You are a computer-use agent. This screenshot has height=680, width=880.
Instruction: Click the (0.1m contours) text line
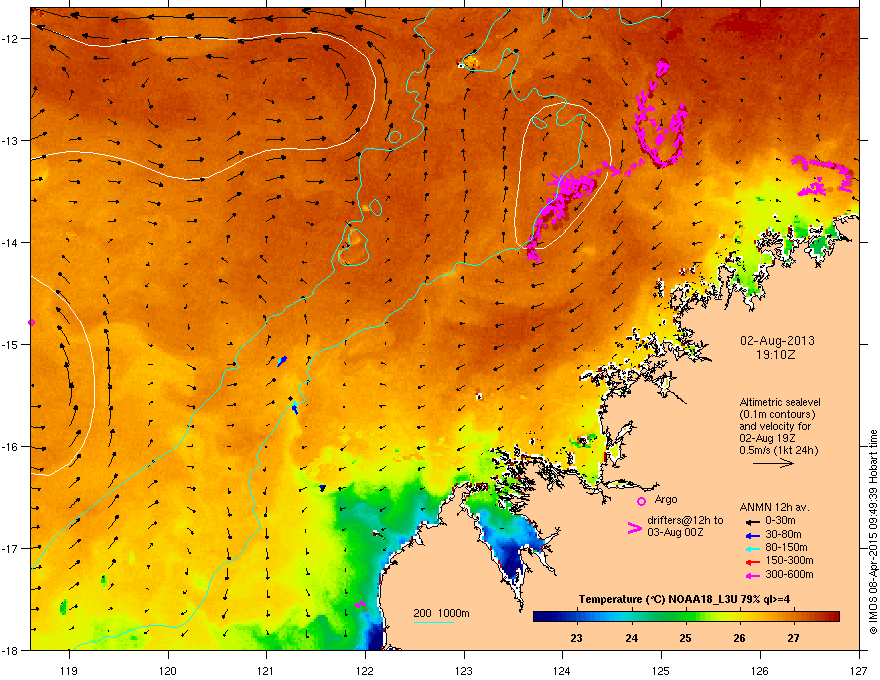pos(777,415)
